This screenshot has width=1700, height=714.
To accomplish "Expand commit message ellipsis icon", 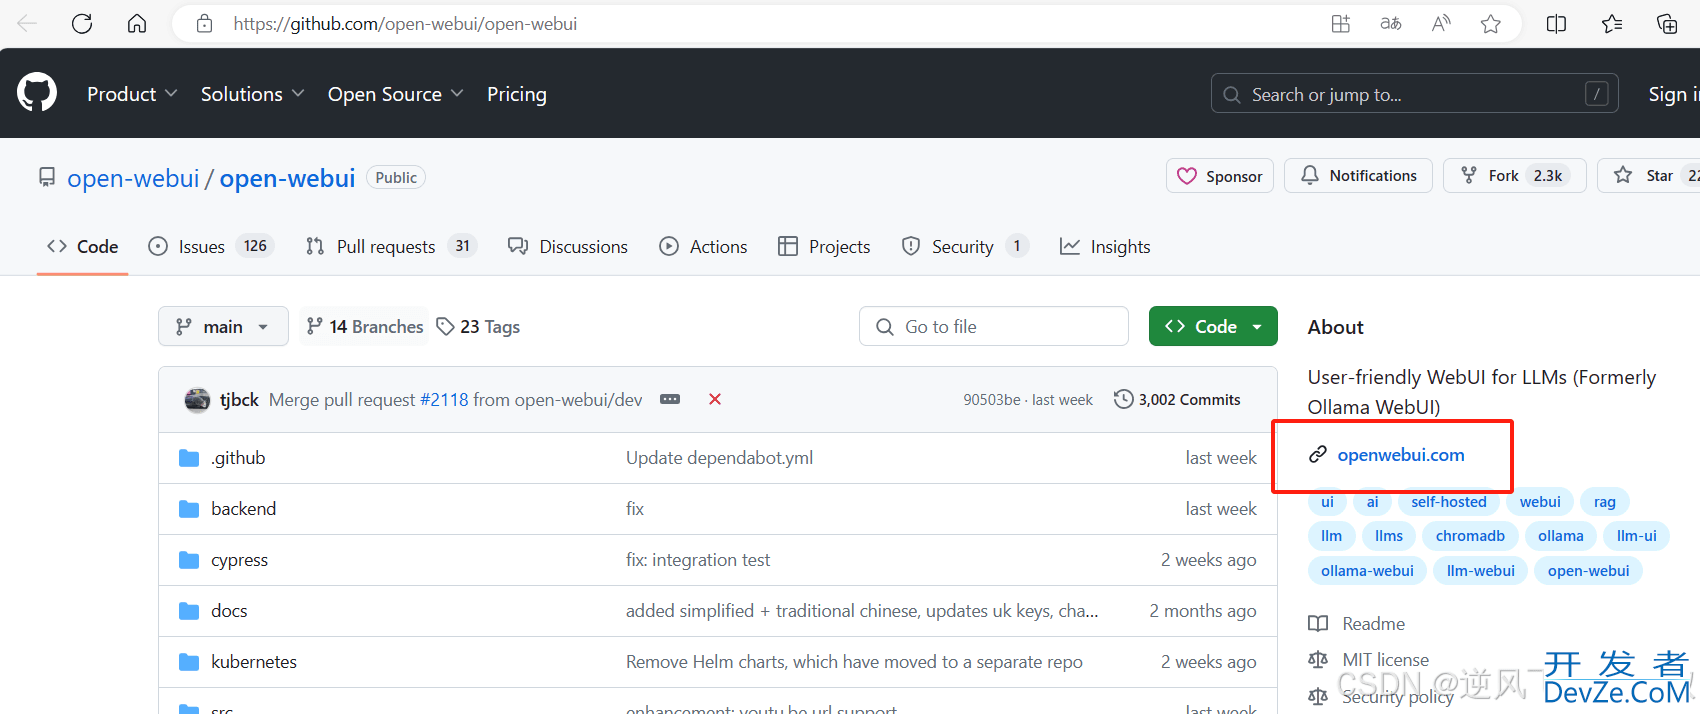I will pos(670,399).
